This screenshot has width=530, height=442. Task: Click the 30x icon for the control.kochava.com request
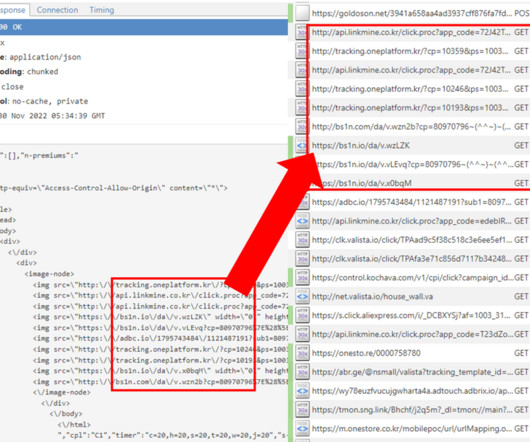click(x=302, y=278)
